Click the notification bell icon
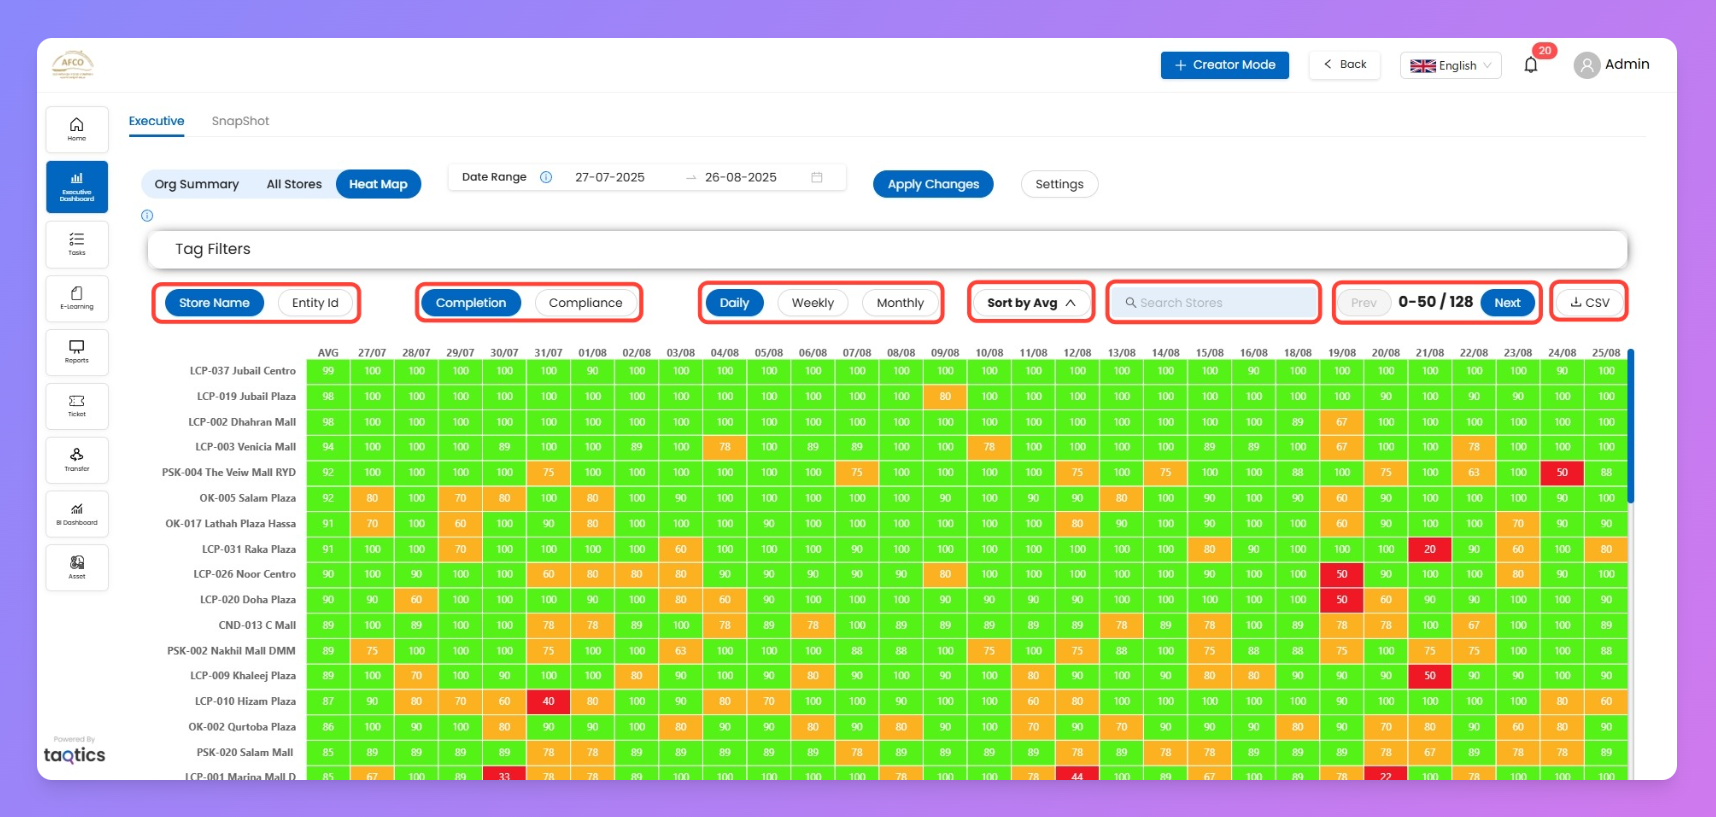This screenshot has width=1716, height=817. 1530,65
